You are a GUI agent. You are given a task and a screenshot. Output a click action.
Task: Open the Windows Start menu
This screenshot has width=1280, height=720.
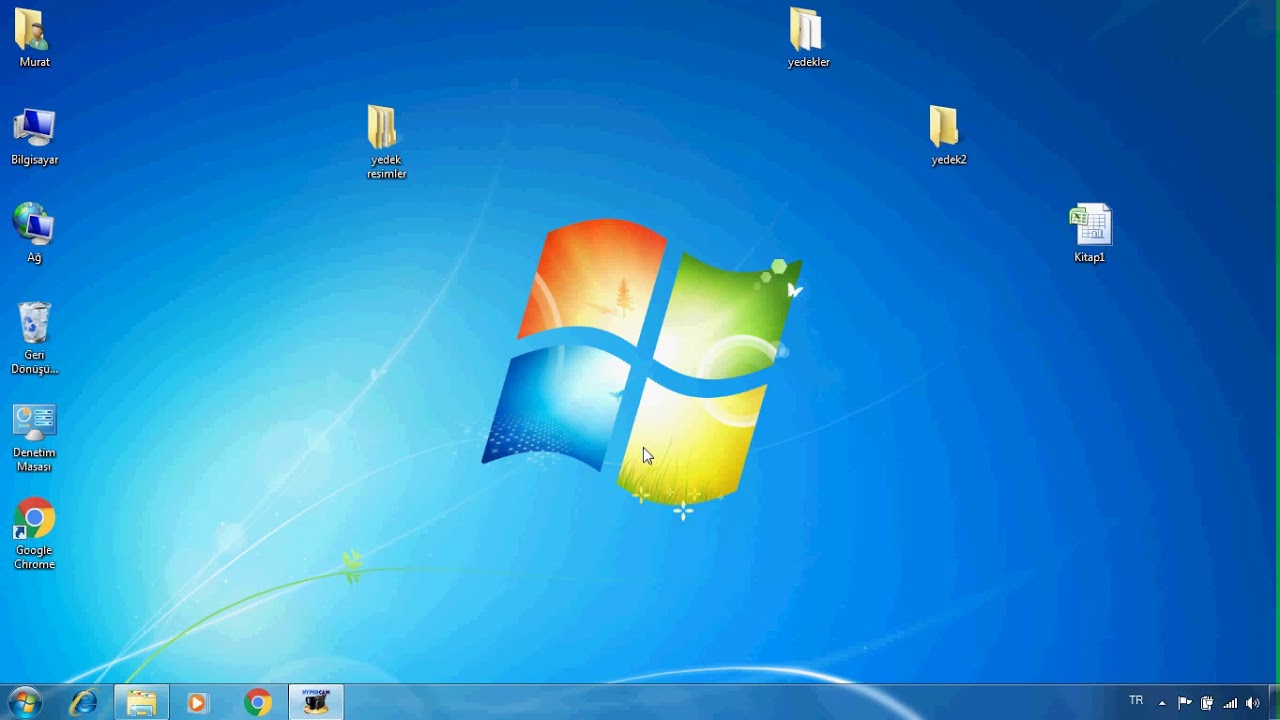pos(24,703)
